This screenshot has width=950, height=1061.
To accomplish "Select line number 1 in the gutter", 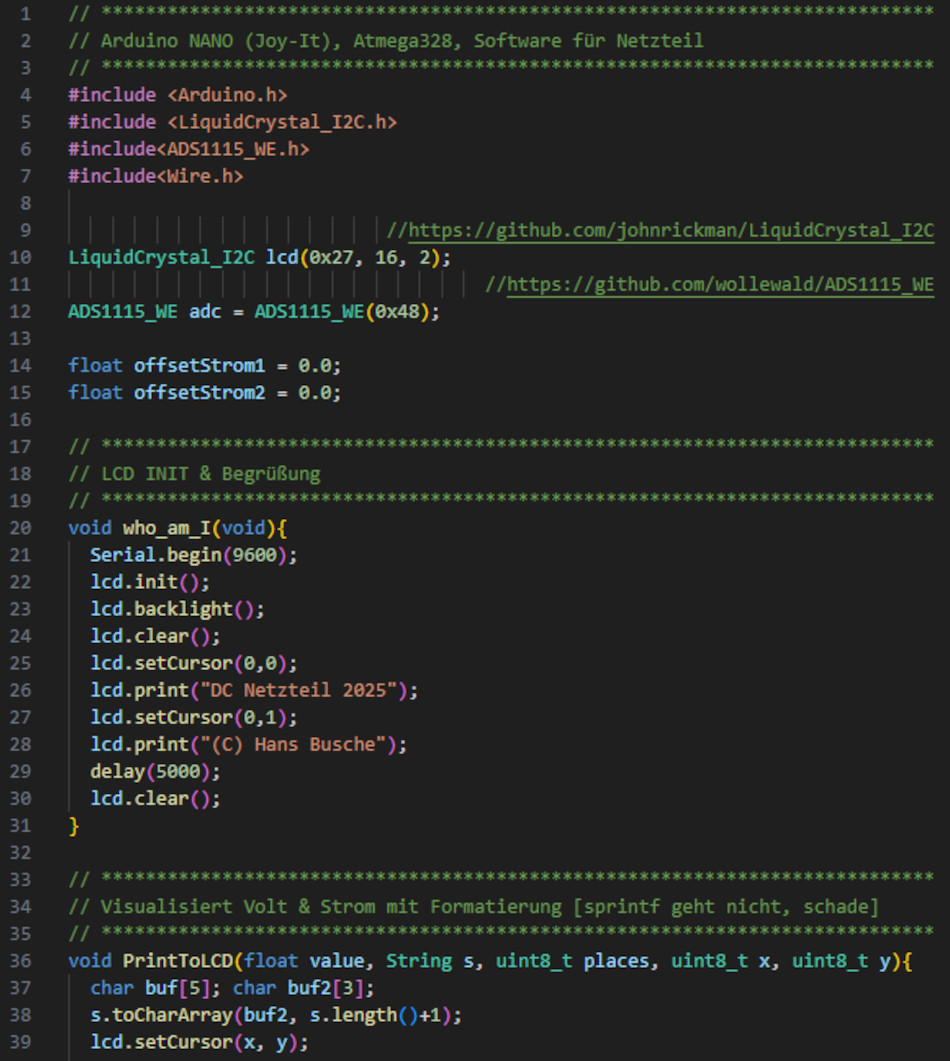I will (24, 14).
